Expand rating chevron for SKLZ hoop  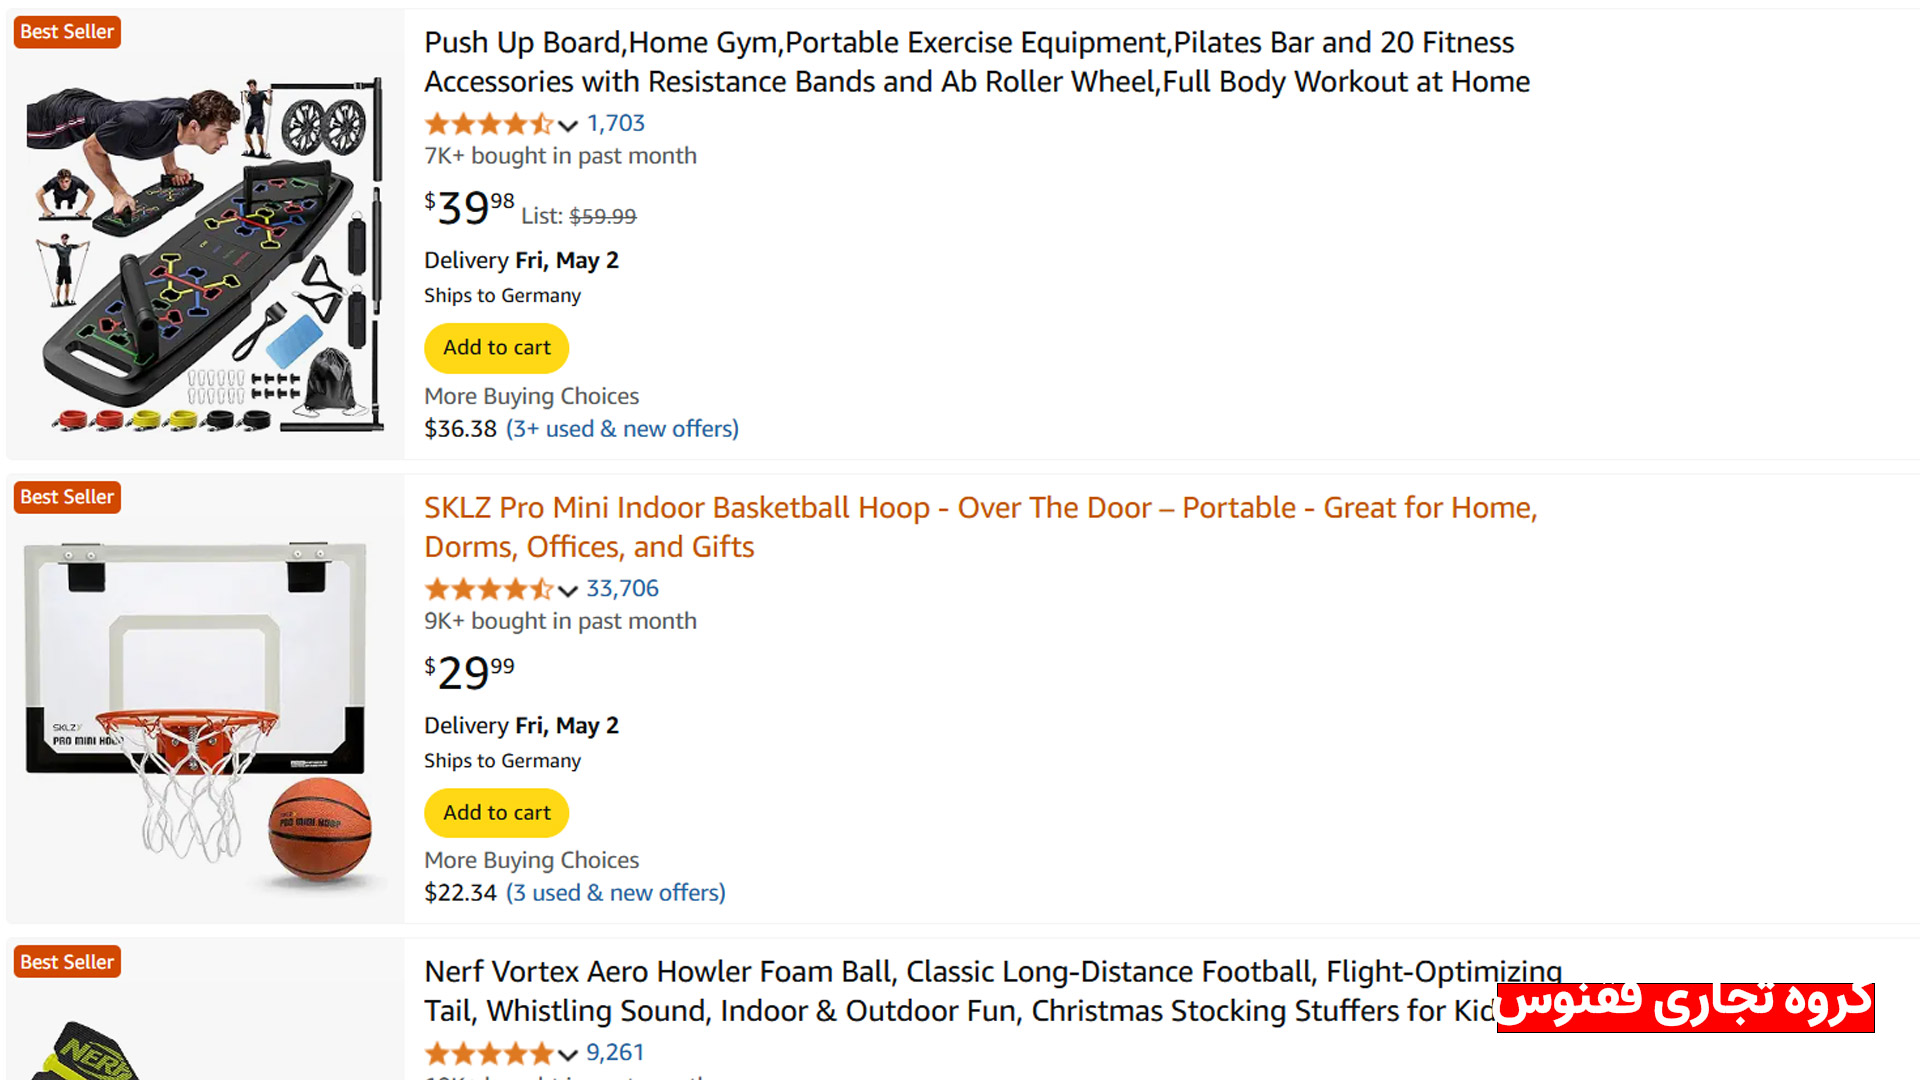coord(568,590)
